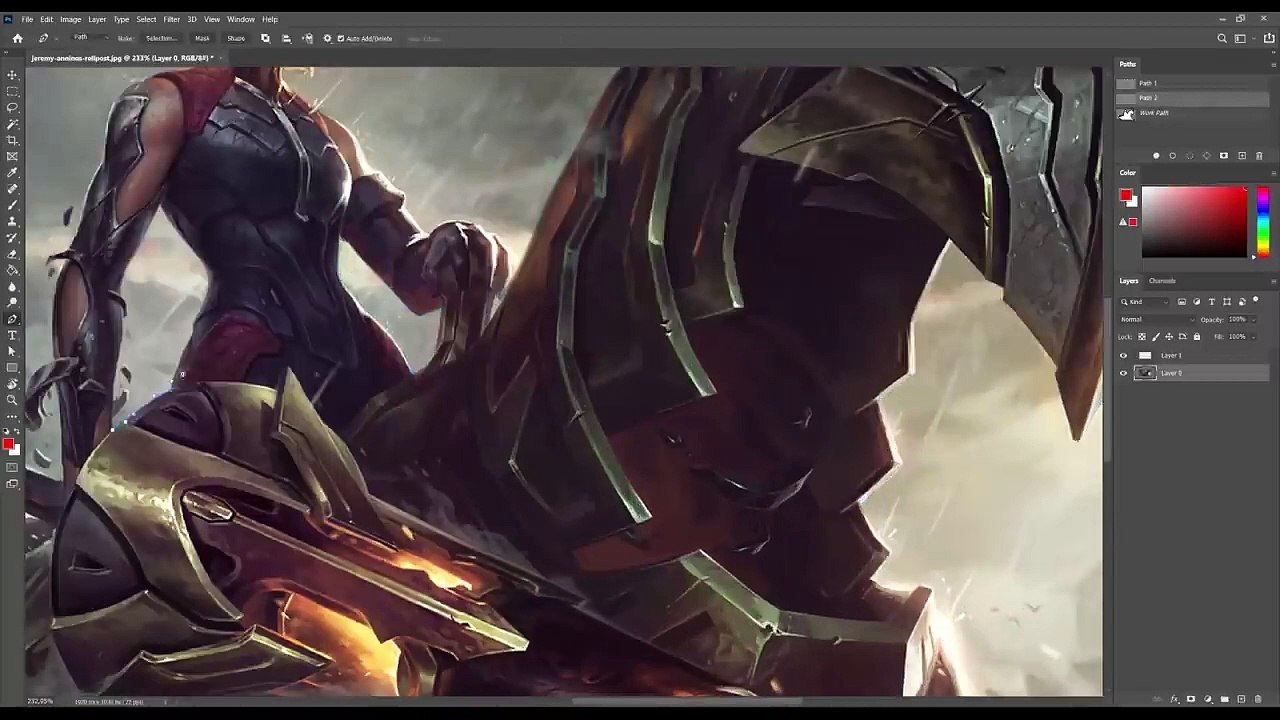Open Paths panel menu

[1273, 64]
